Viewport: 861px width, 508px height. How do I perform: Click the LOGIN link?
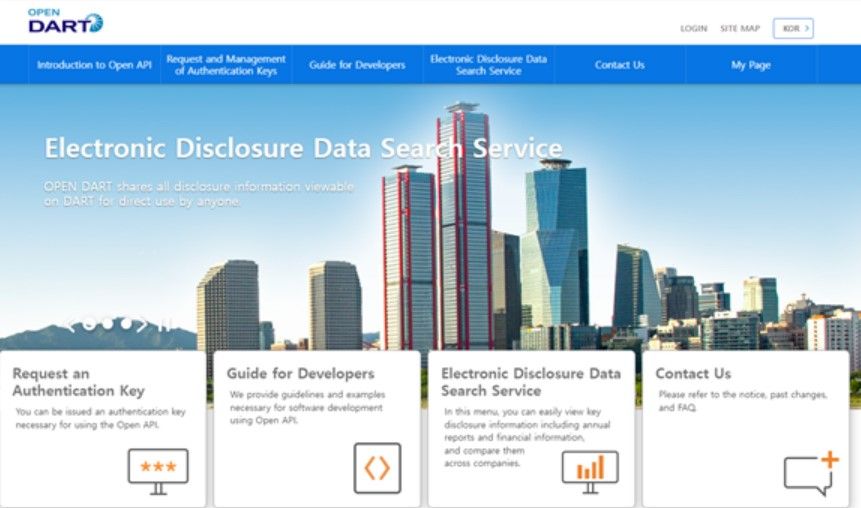coord(693,29)
